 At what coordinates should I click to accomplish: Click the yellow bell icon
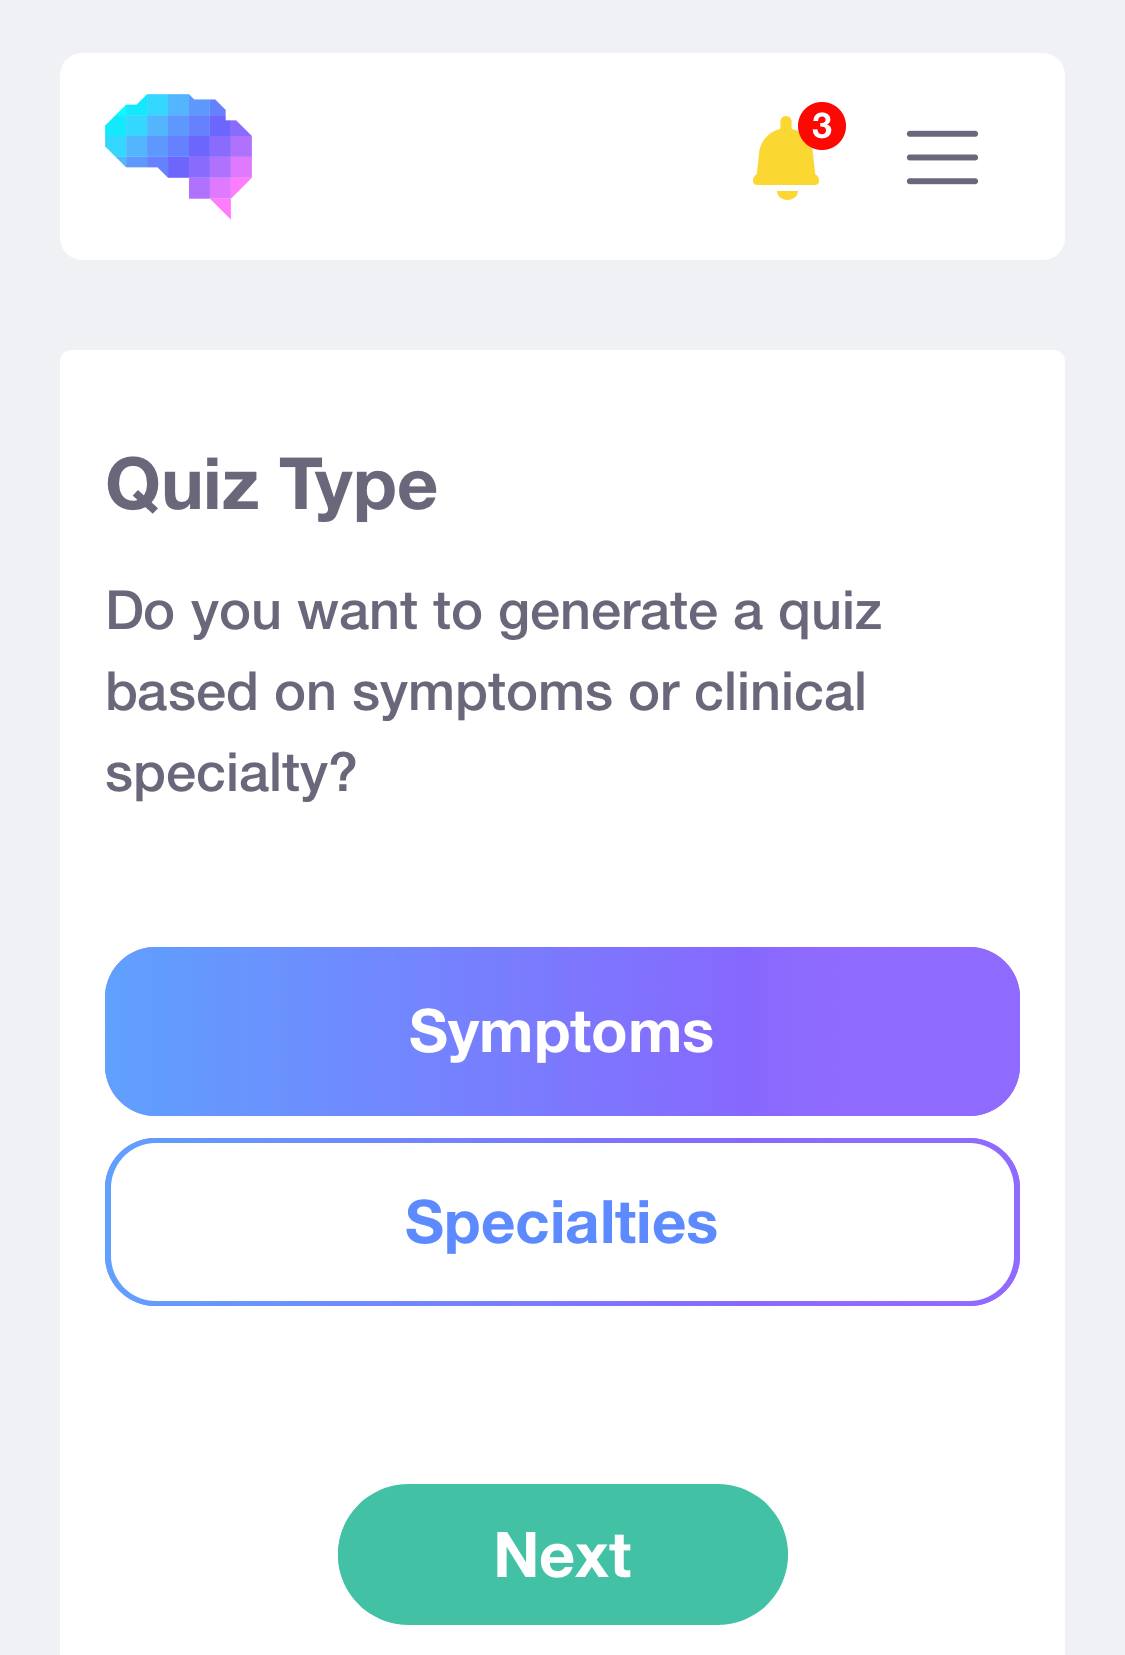pos(786,158)
